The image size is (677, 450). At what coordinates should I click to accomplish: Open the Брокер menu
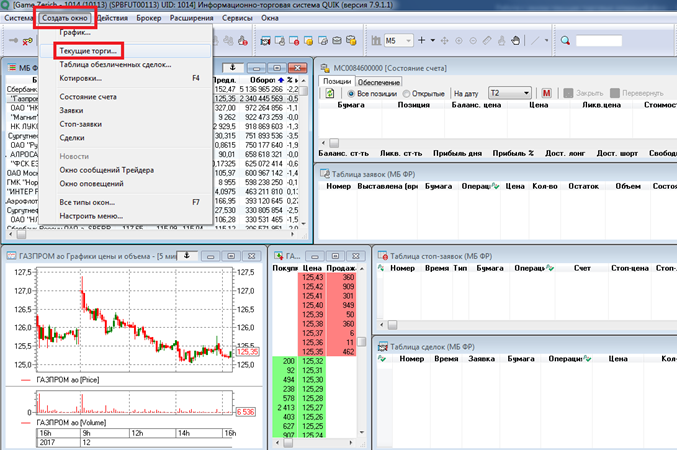point(149,18)
